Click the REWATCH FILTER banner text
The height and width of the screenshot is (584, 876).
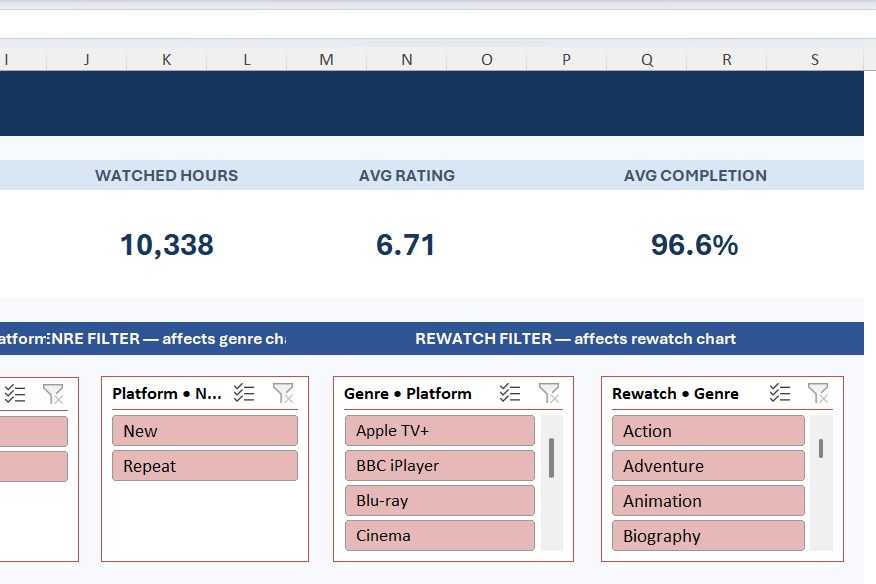tap(575, 339)
